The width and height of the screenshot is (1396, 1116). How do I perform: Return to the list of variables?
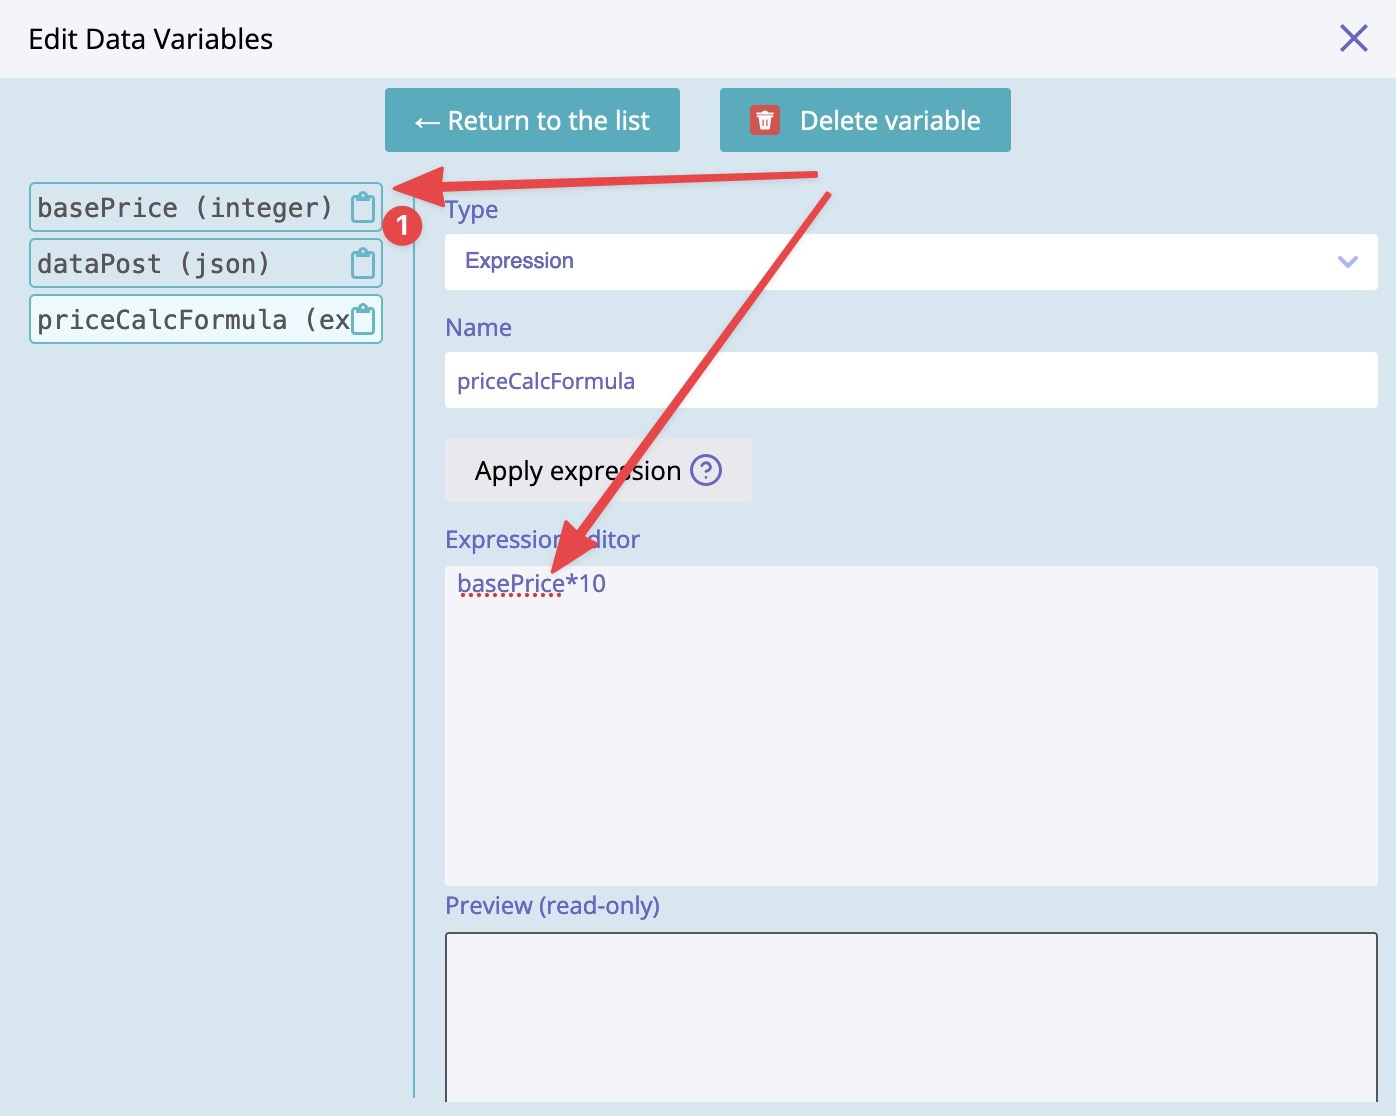(x=532, y=120)
